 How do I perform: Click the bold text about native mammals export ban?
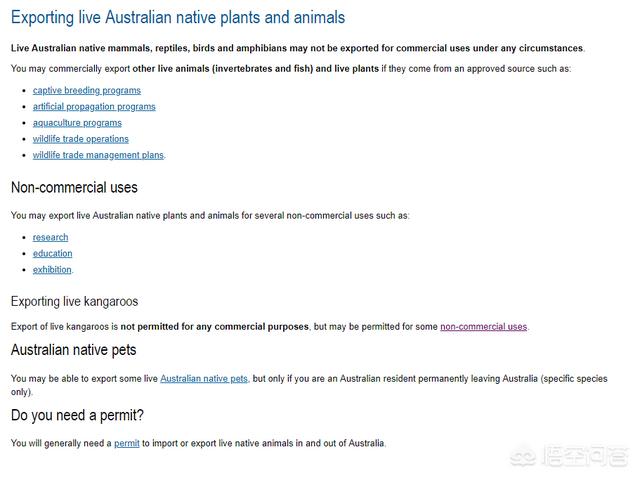point(297,48)
